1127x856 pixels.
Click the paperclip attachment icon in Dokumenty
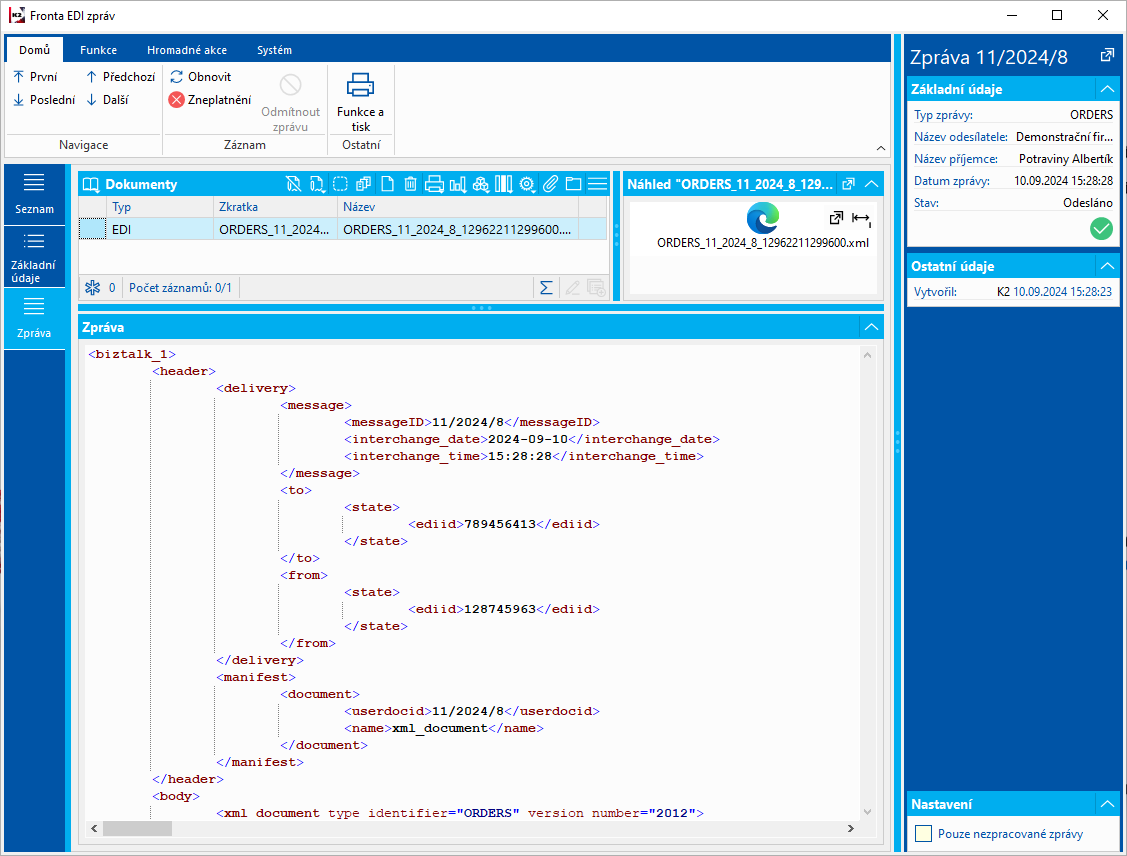coord(550,184)
